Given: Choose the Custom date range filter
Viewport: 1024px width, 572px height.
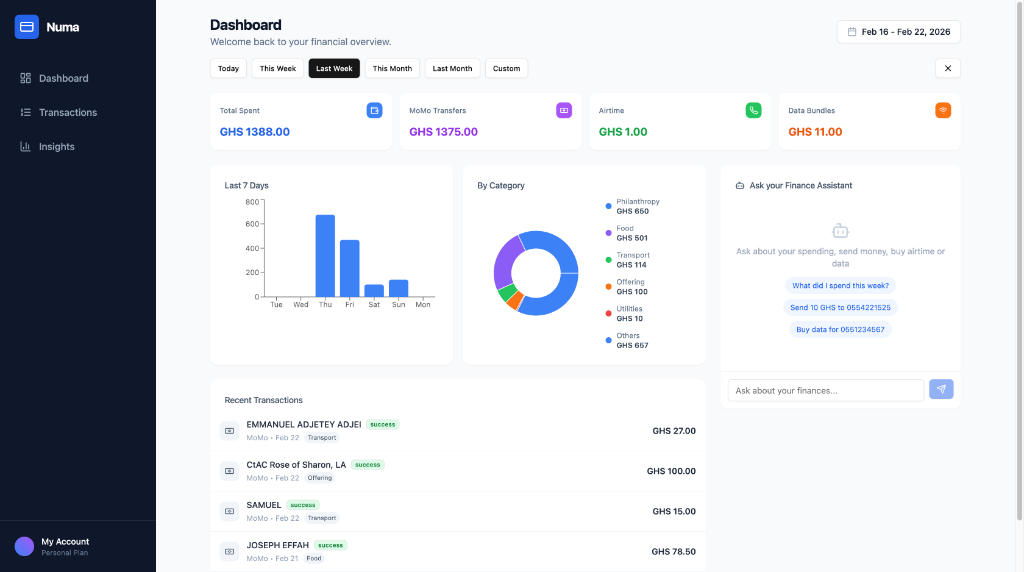Looking at the screenshot, I should point(507,69).
